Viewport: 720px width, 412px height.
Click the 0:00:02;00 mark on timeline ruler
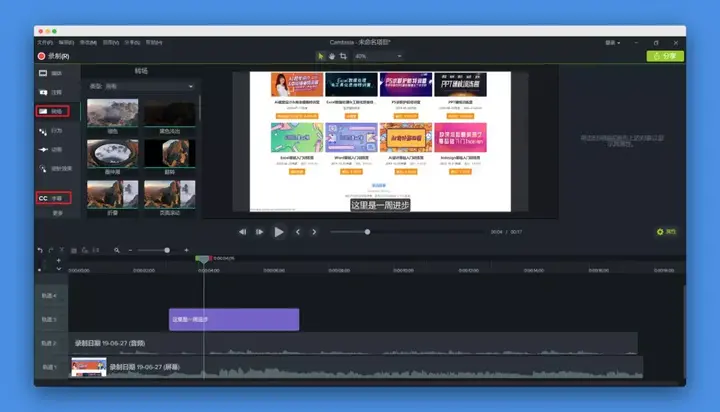(144, 271)
